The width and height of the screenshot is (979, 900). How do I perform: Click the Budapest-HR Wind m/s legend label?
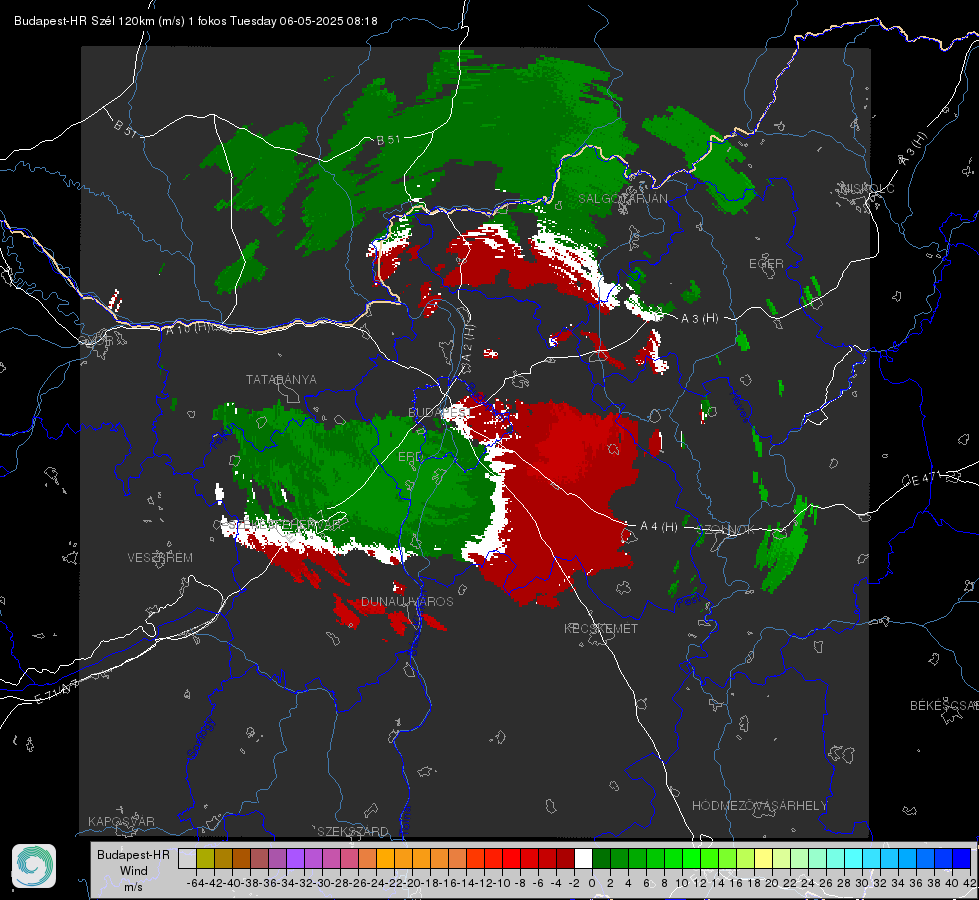coord(133,870)
